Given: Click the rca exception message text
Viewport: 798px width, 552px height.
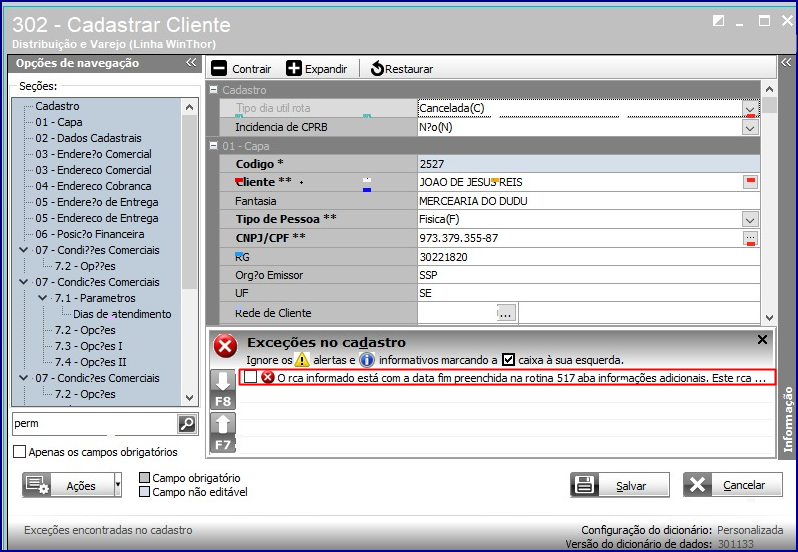Looking at the screenshot, I should coord(521,378).
